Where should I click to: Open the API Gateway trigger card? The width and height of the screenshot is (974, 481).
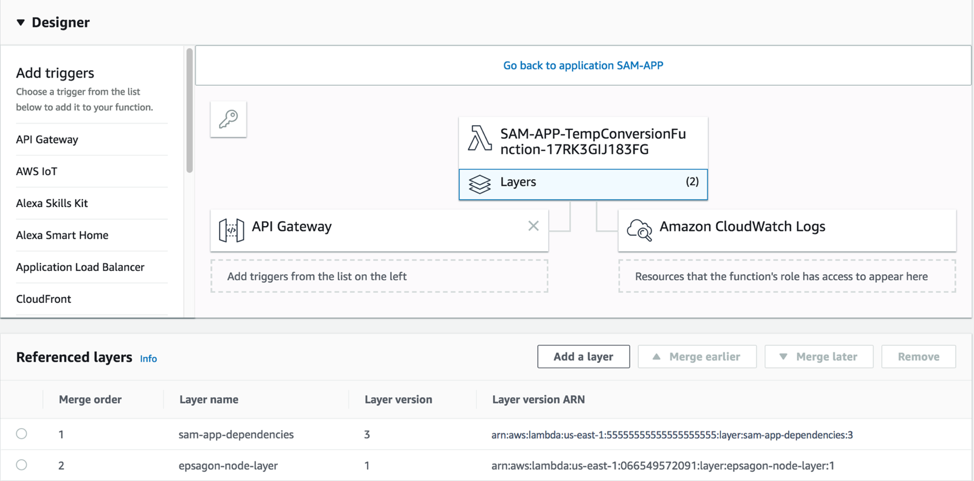(x=380, y=230)
